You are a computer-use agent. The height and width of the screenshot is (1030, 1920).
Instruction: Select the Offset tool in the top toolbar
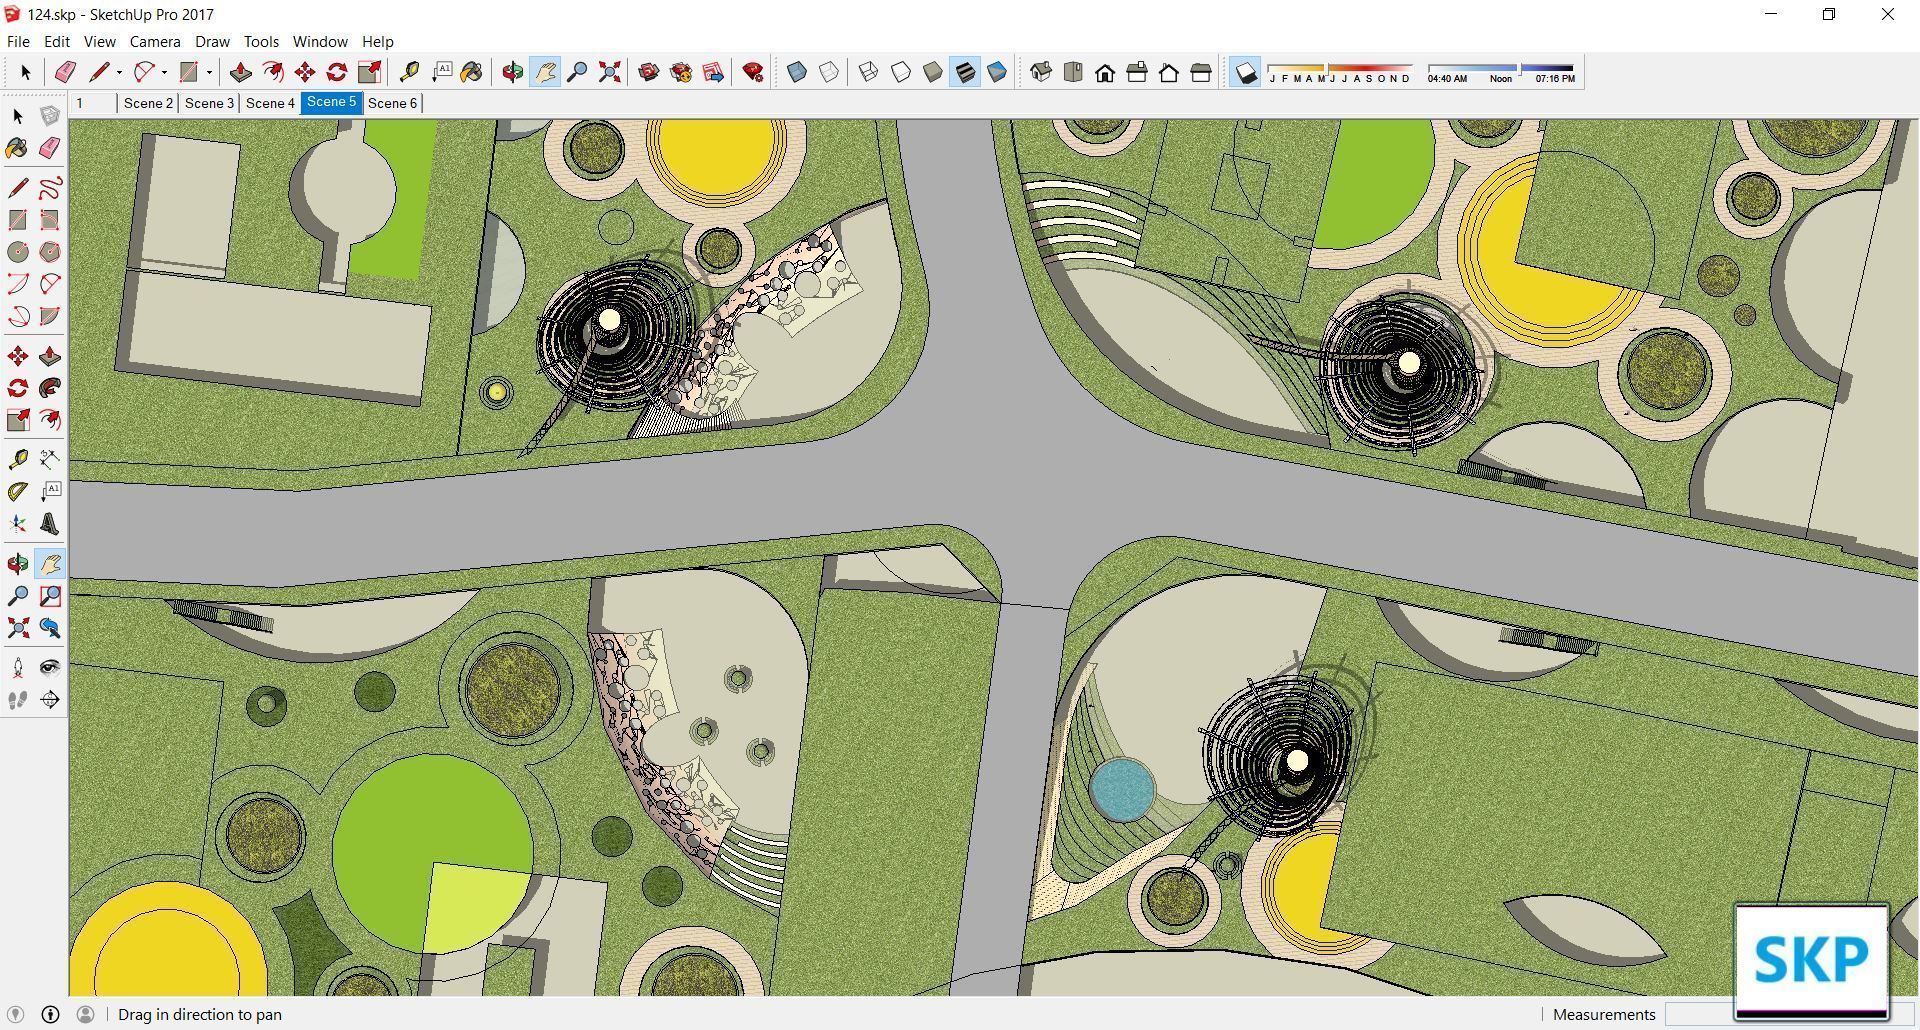pos(272,72)
